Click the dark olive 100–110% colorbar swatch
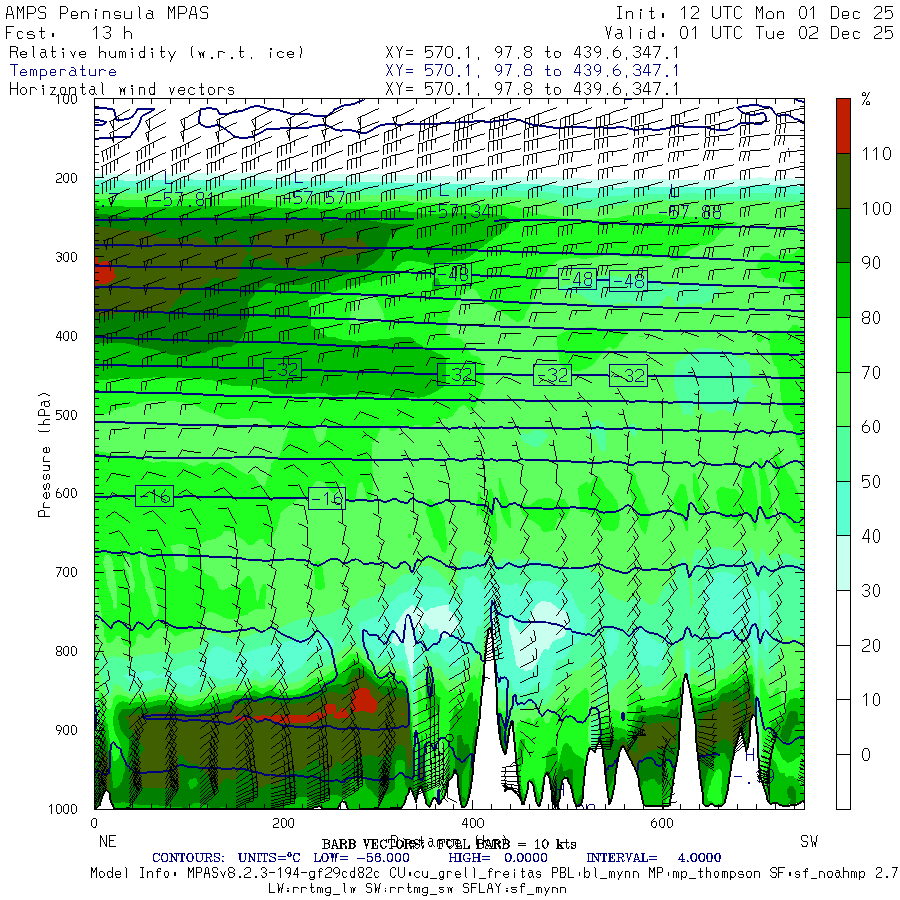900x900 pixels. click(x=843, y=181)
